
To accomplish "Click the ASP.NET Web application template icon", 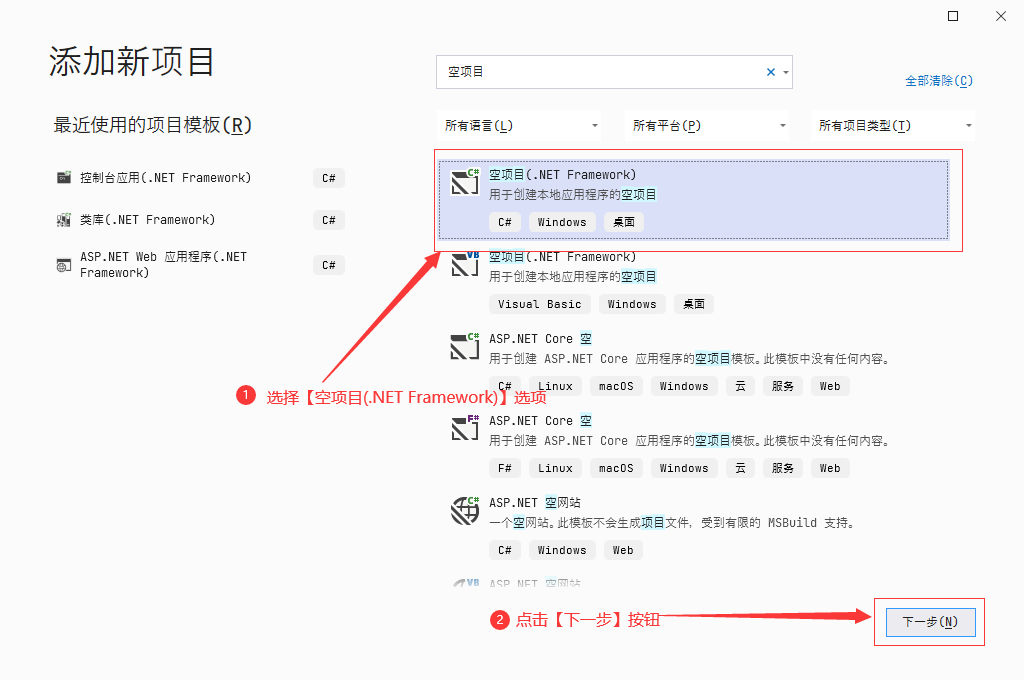I will tap(63, 265).
